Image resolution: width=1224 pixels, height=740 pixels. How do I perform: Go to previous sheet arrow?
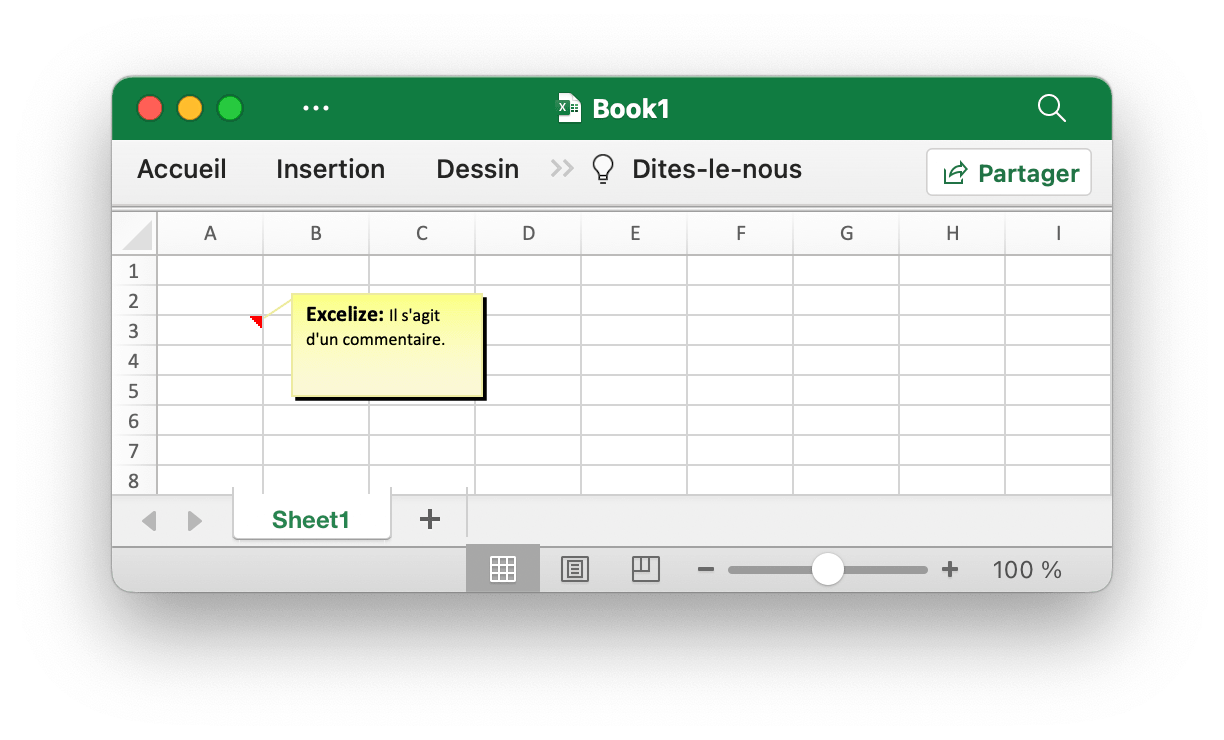pos(150,521)
